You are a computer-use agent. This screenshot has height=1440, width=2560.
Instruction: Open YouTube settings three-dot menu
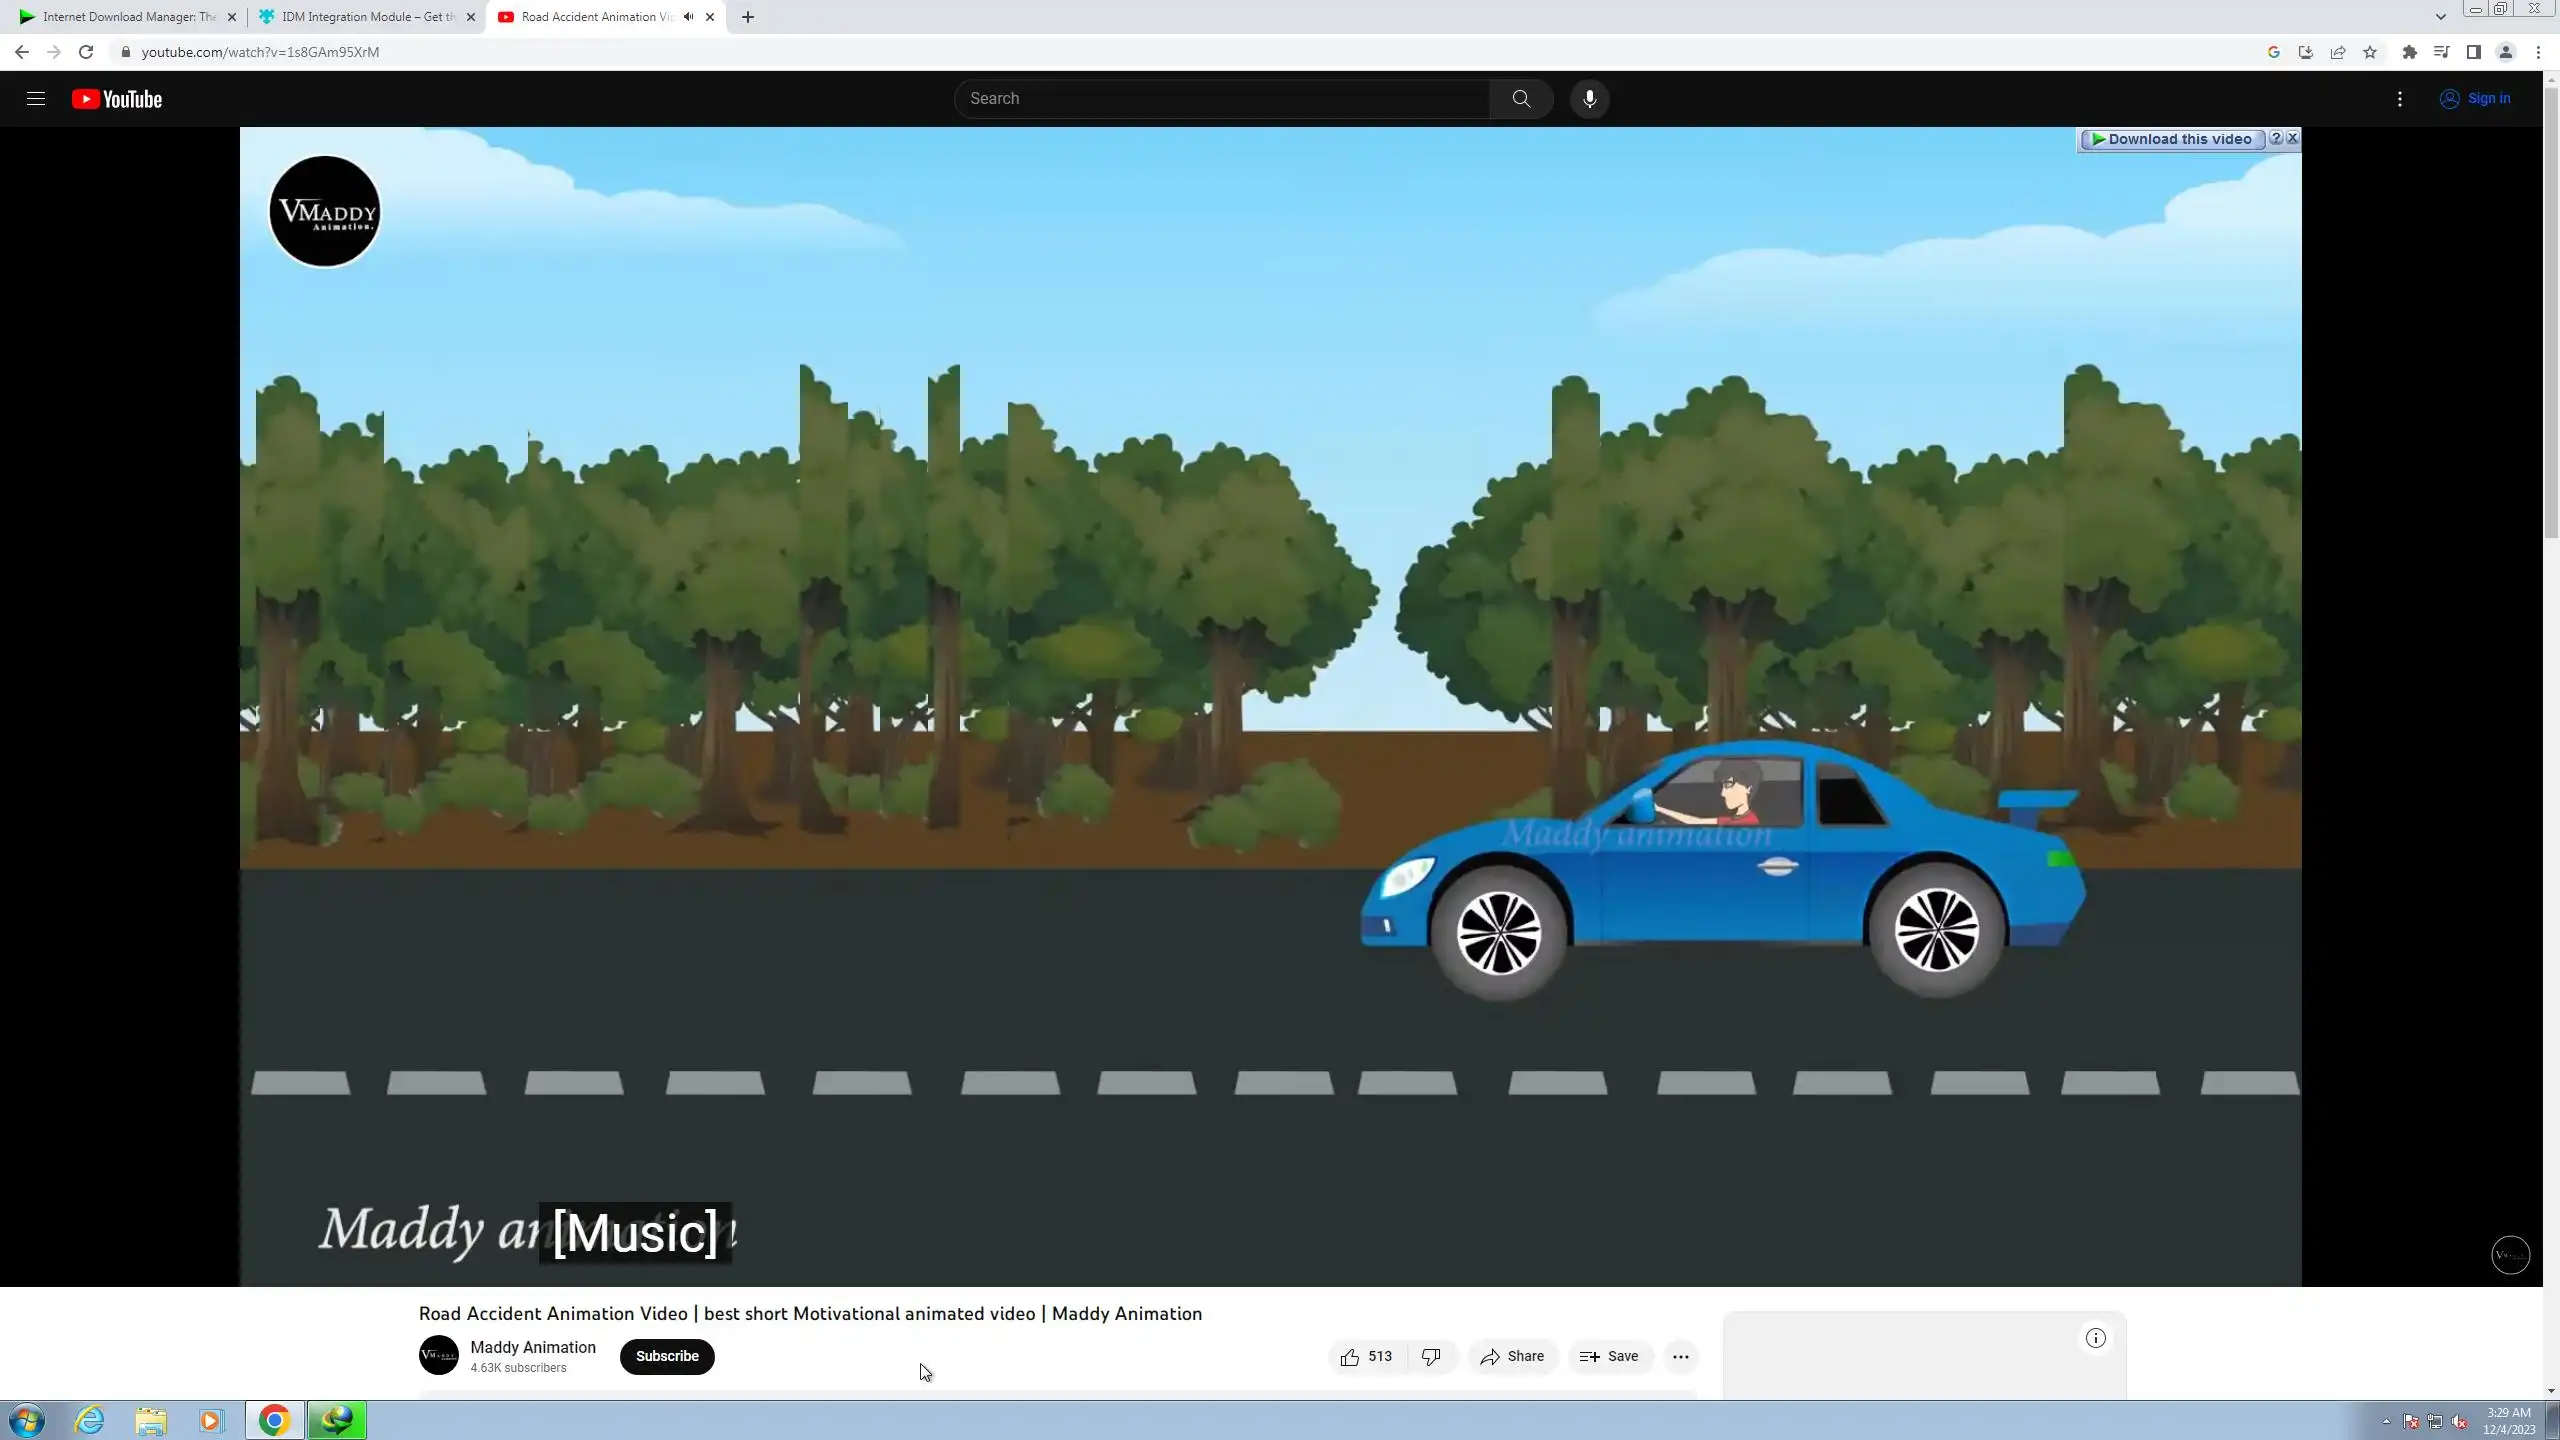pyautogui.click(x=2400, y=99)
